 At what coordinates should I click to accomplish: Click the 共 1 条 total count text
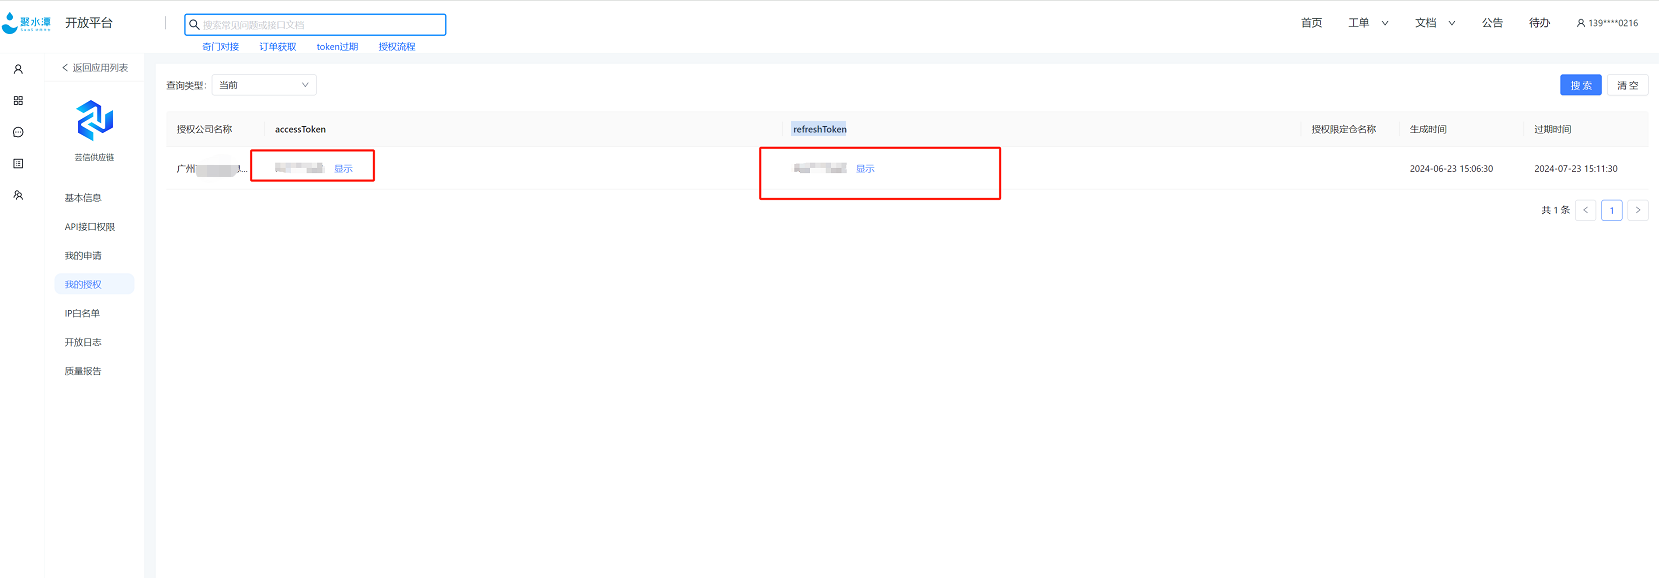tap(1555, 210)
